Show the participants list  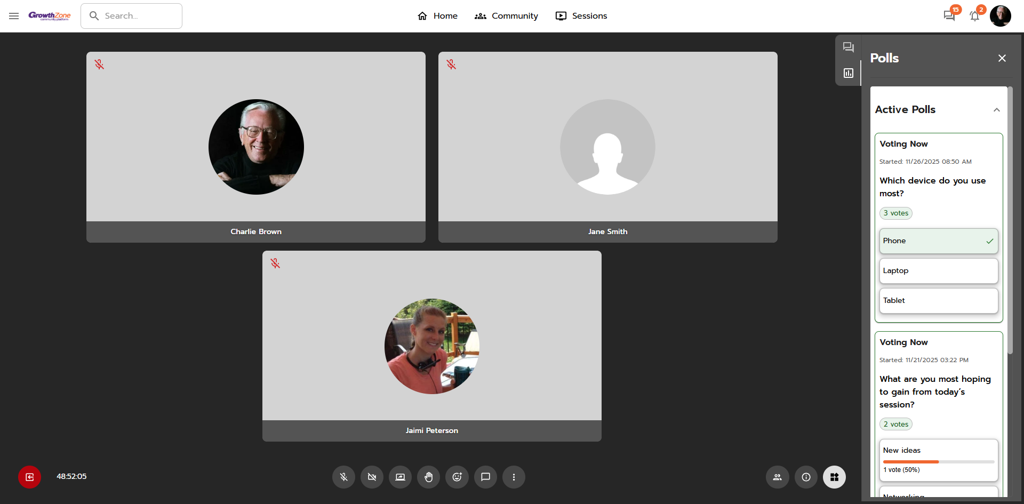point(777,477)
